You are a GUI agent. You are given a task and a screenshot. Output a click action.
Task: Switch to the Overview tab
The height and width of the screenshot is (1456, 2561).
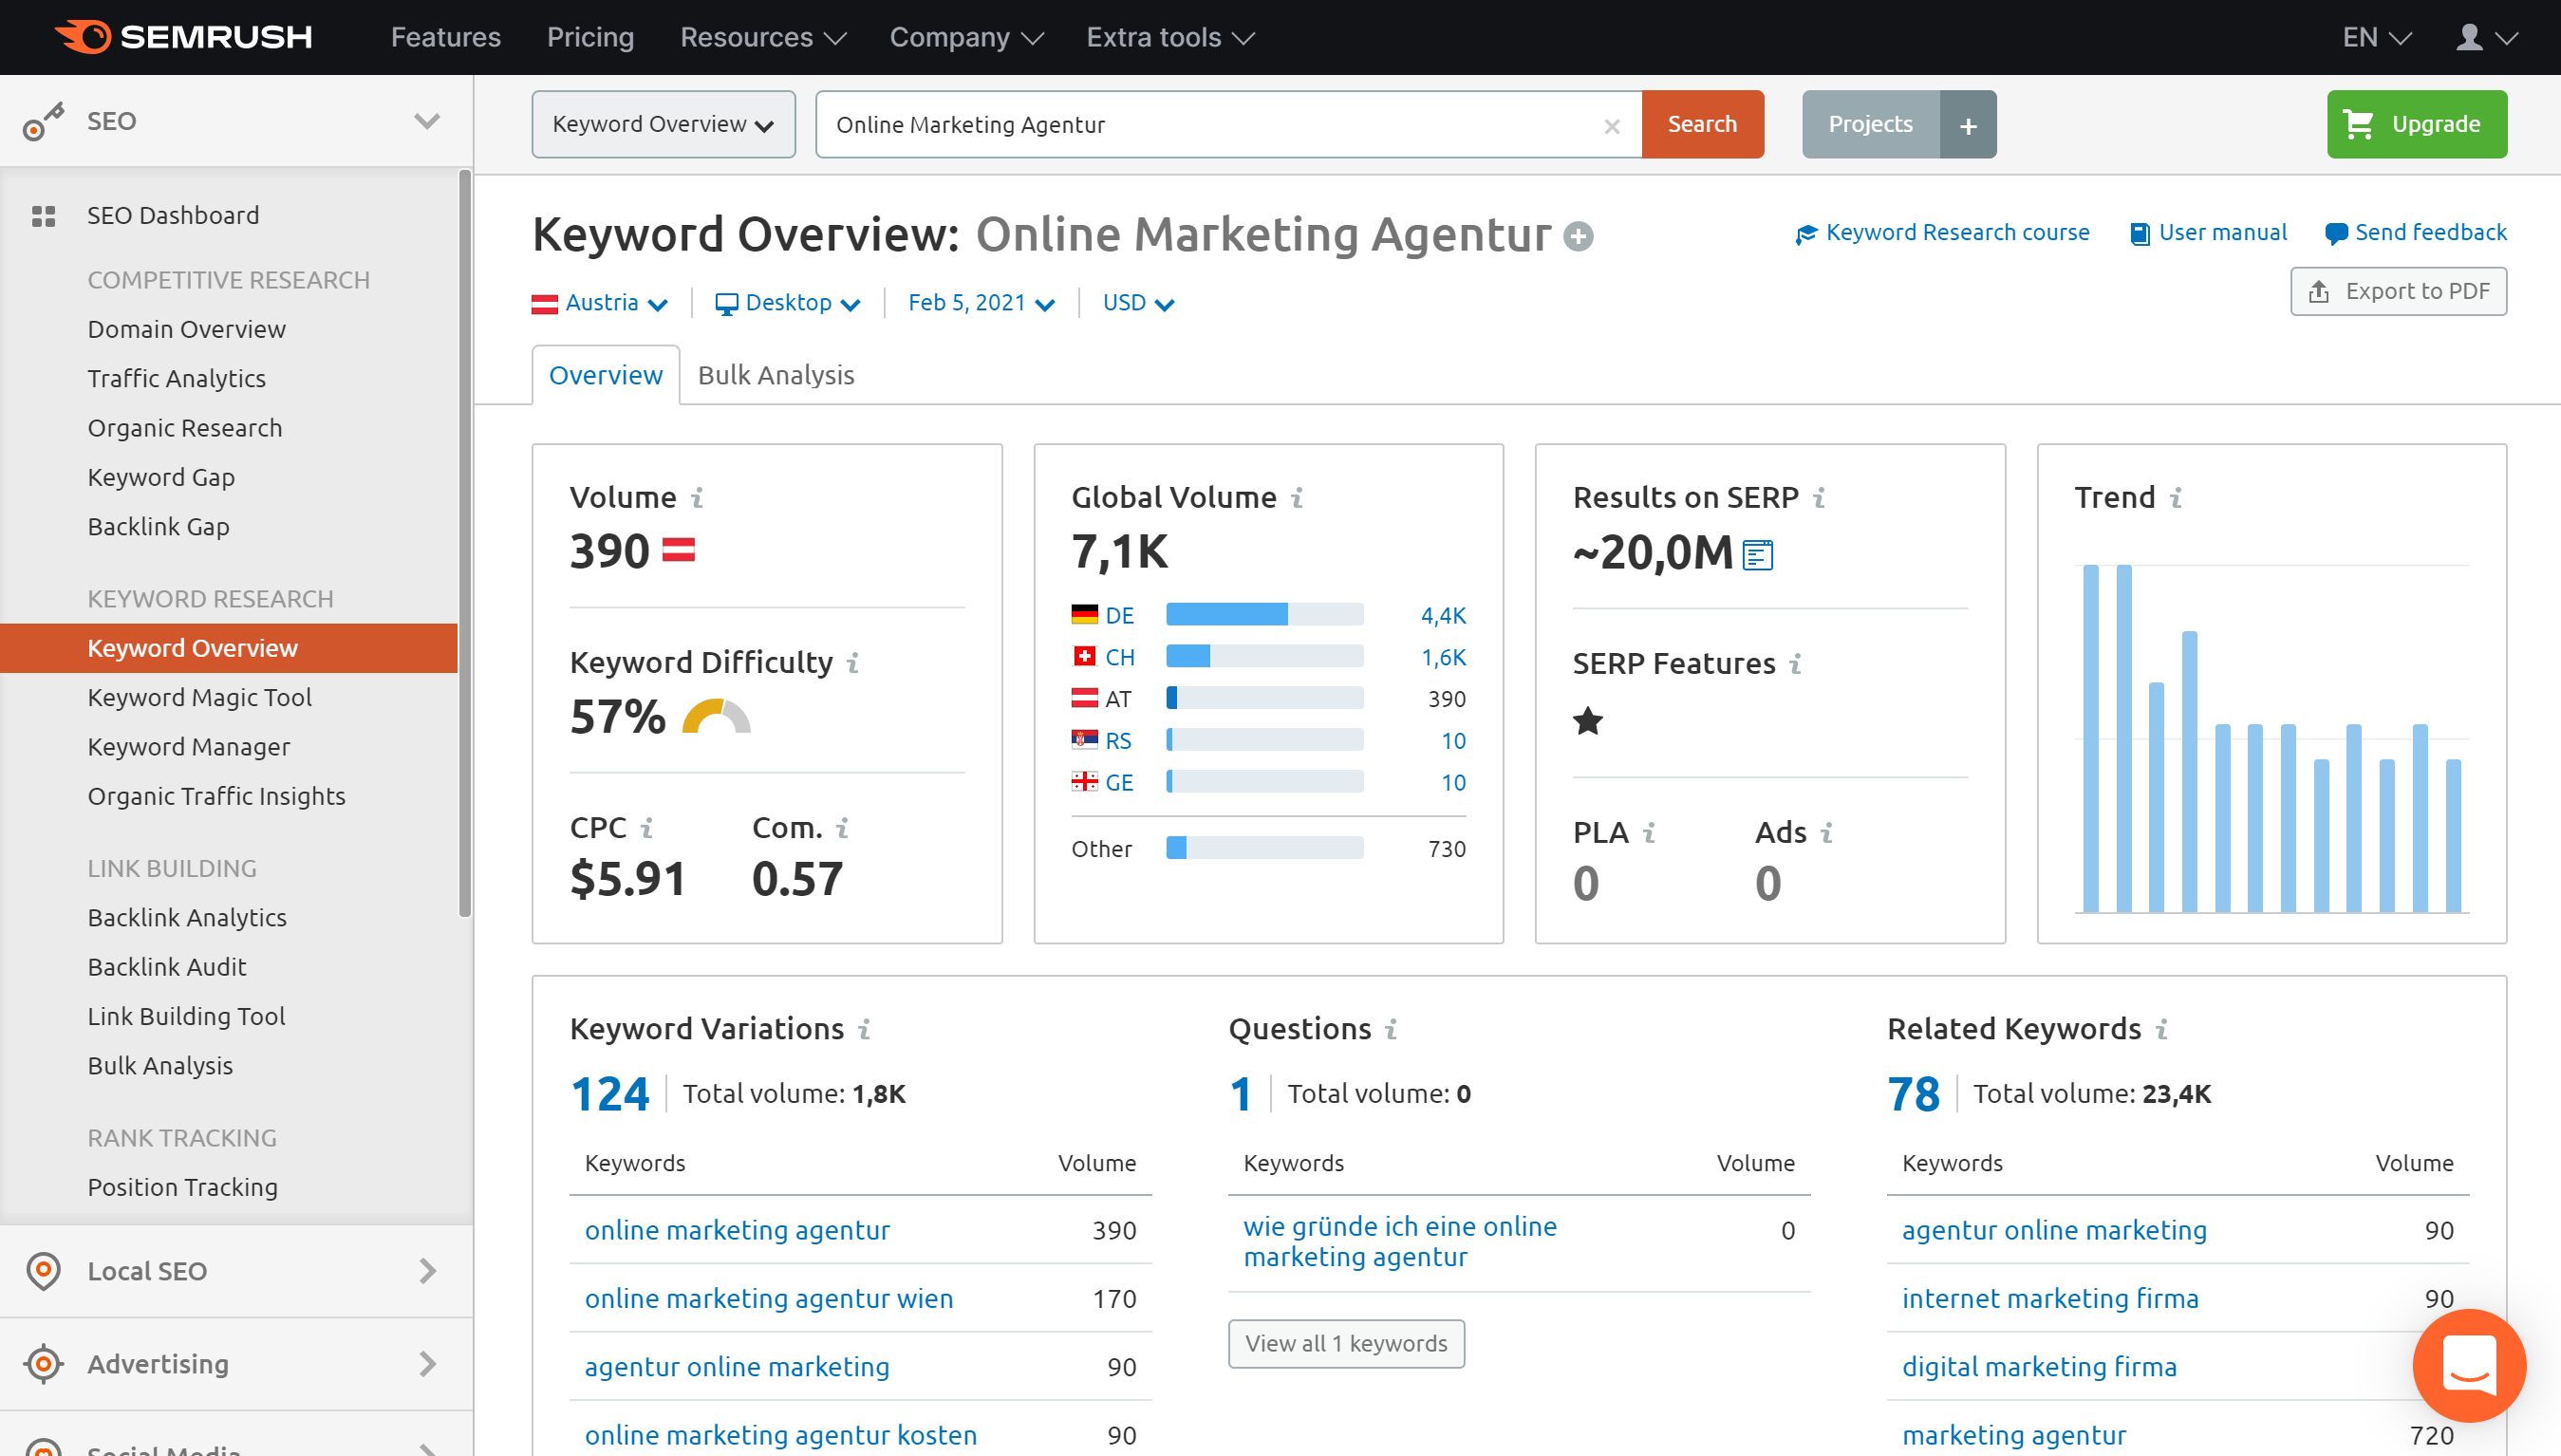(x=605, y=375)
